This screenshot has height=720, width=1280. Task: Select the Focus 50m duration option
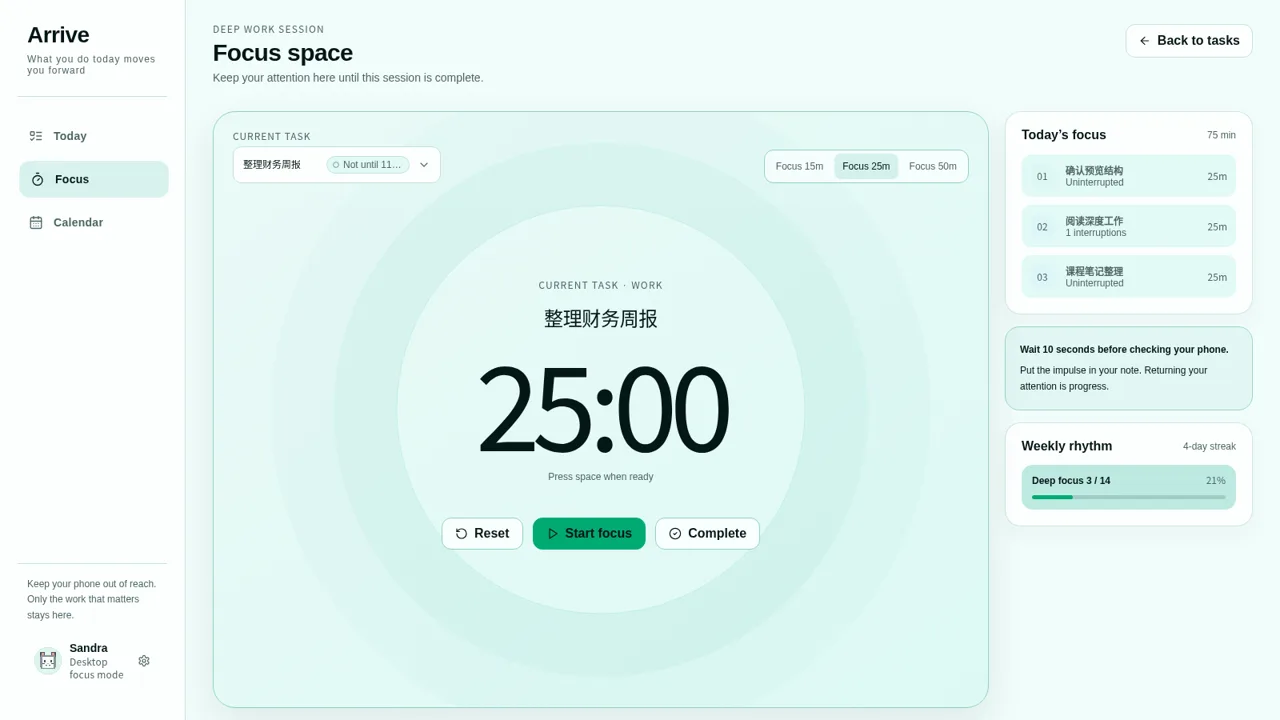[933, 166]
